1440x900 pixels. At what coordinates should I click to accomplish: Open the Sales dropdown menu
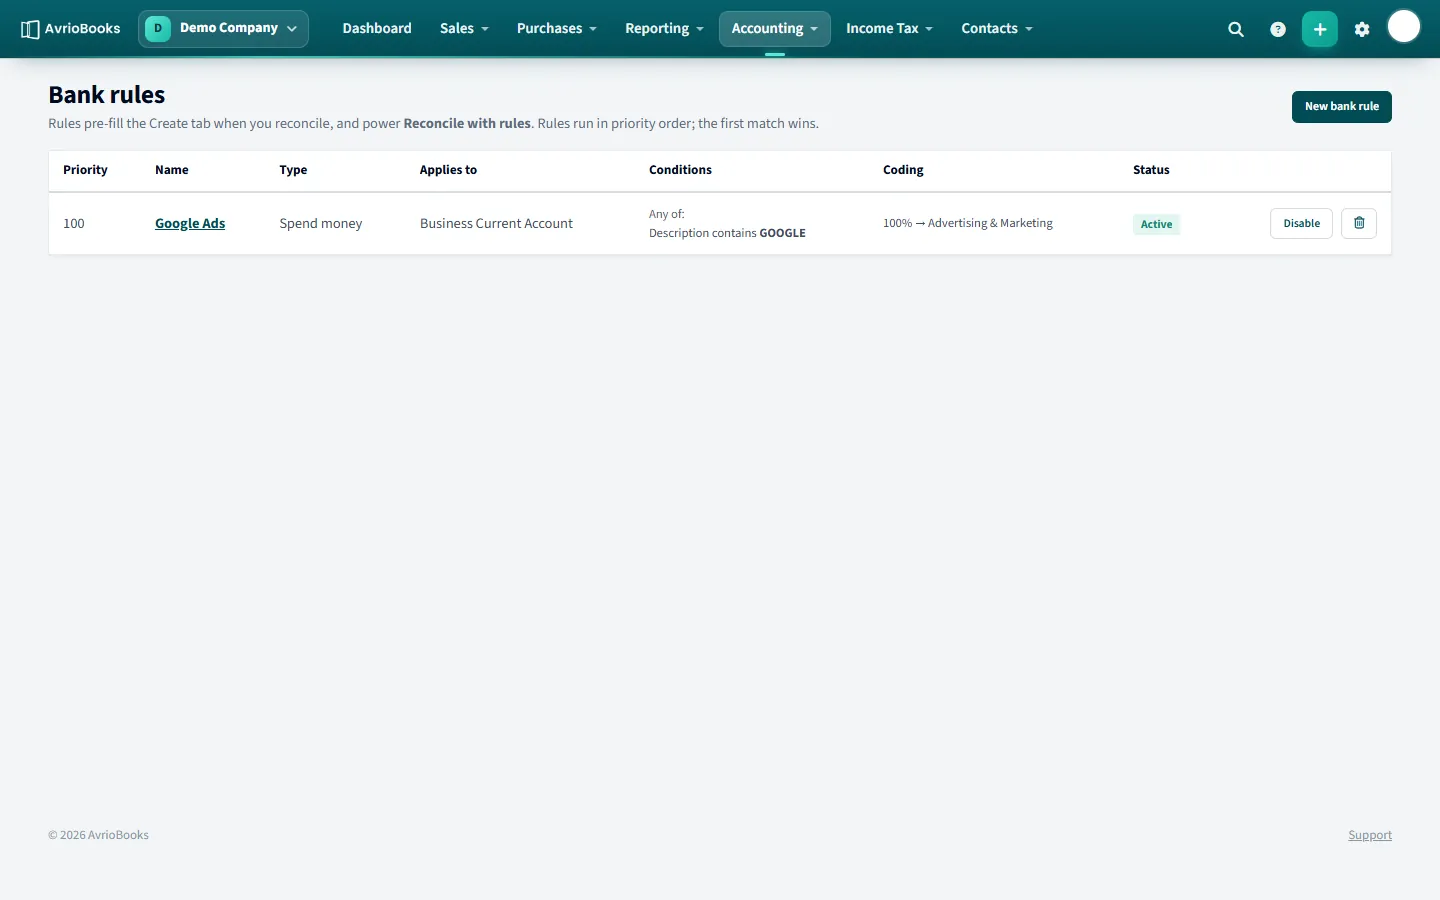[x=464, y=28]
